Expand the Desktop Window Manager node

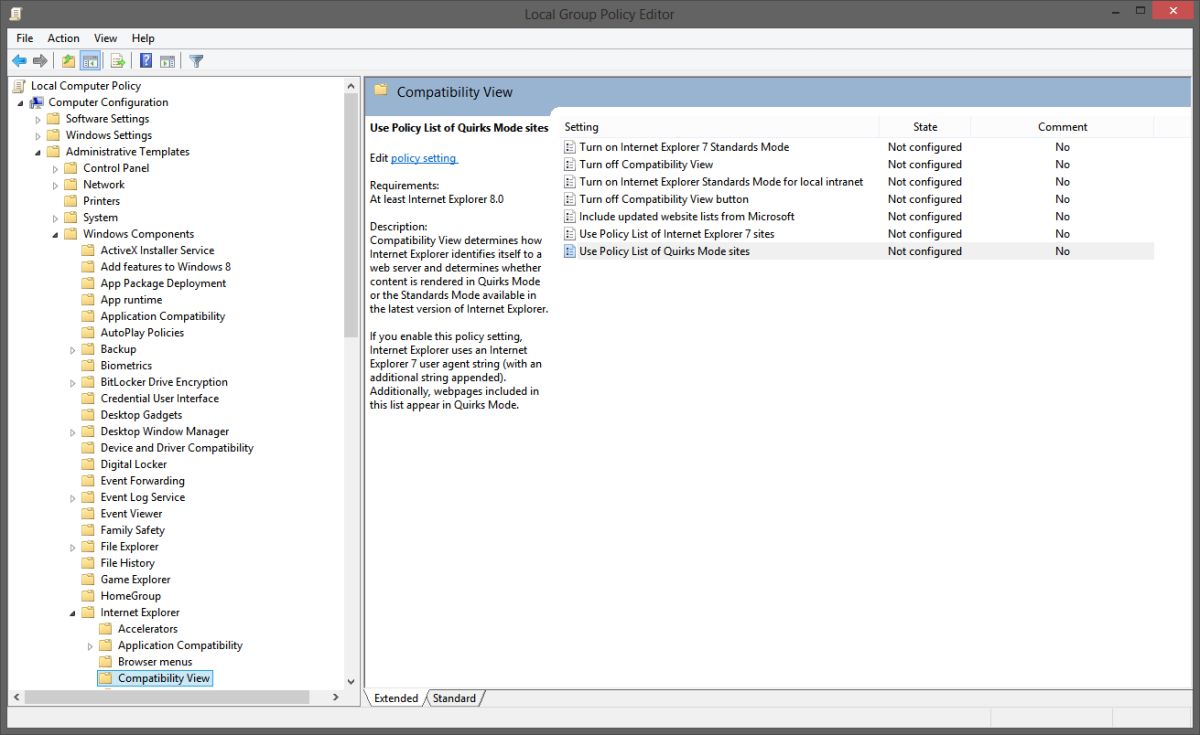pyautogui.click(x=73, y=431)
